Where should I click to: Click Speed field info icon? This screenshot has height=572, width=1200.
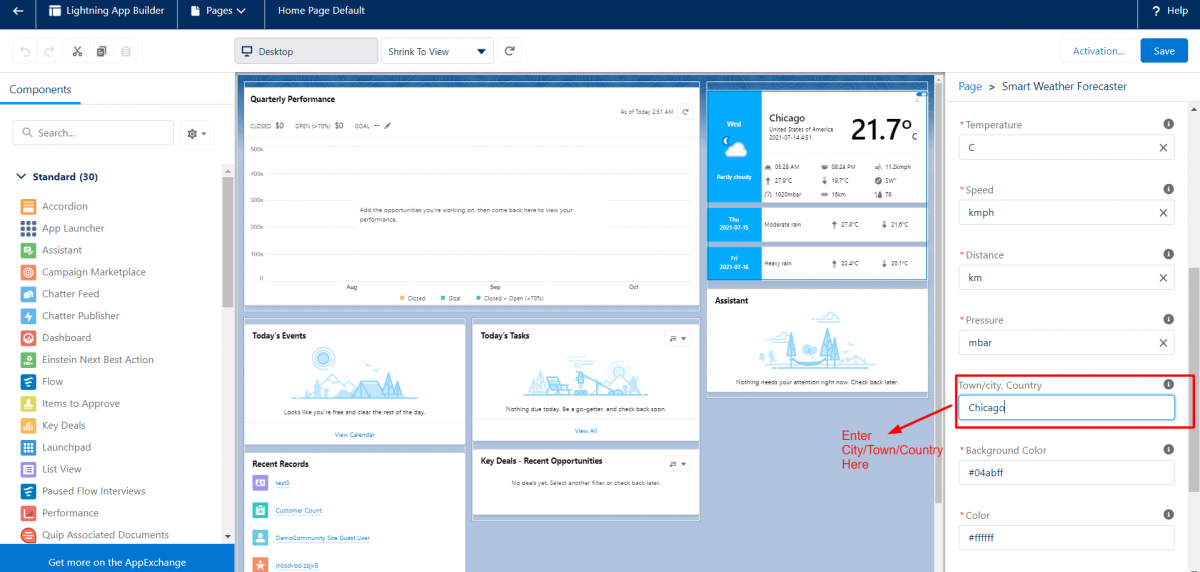[1168, 189]
